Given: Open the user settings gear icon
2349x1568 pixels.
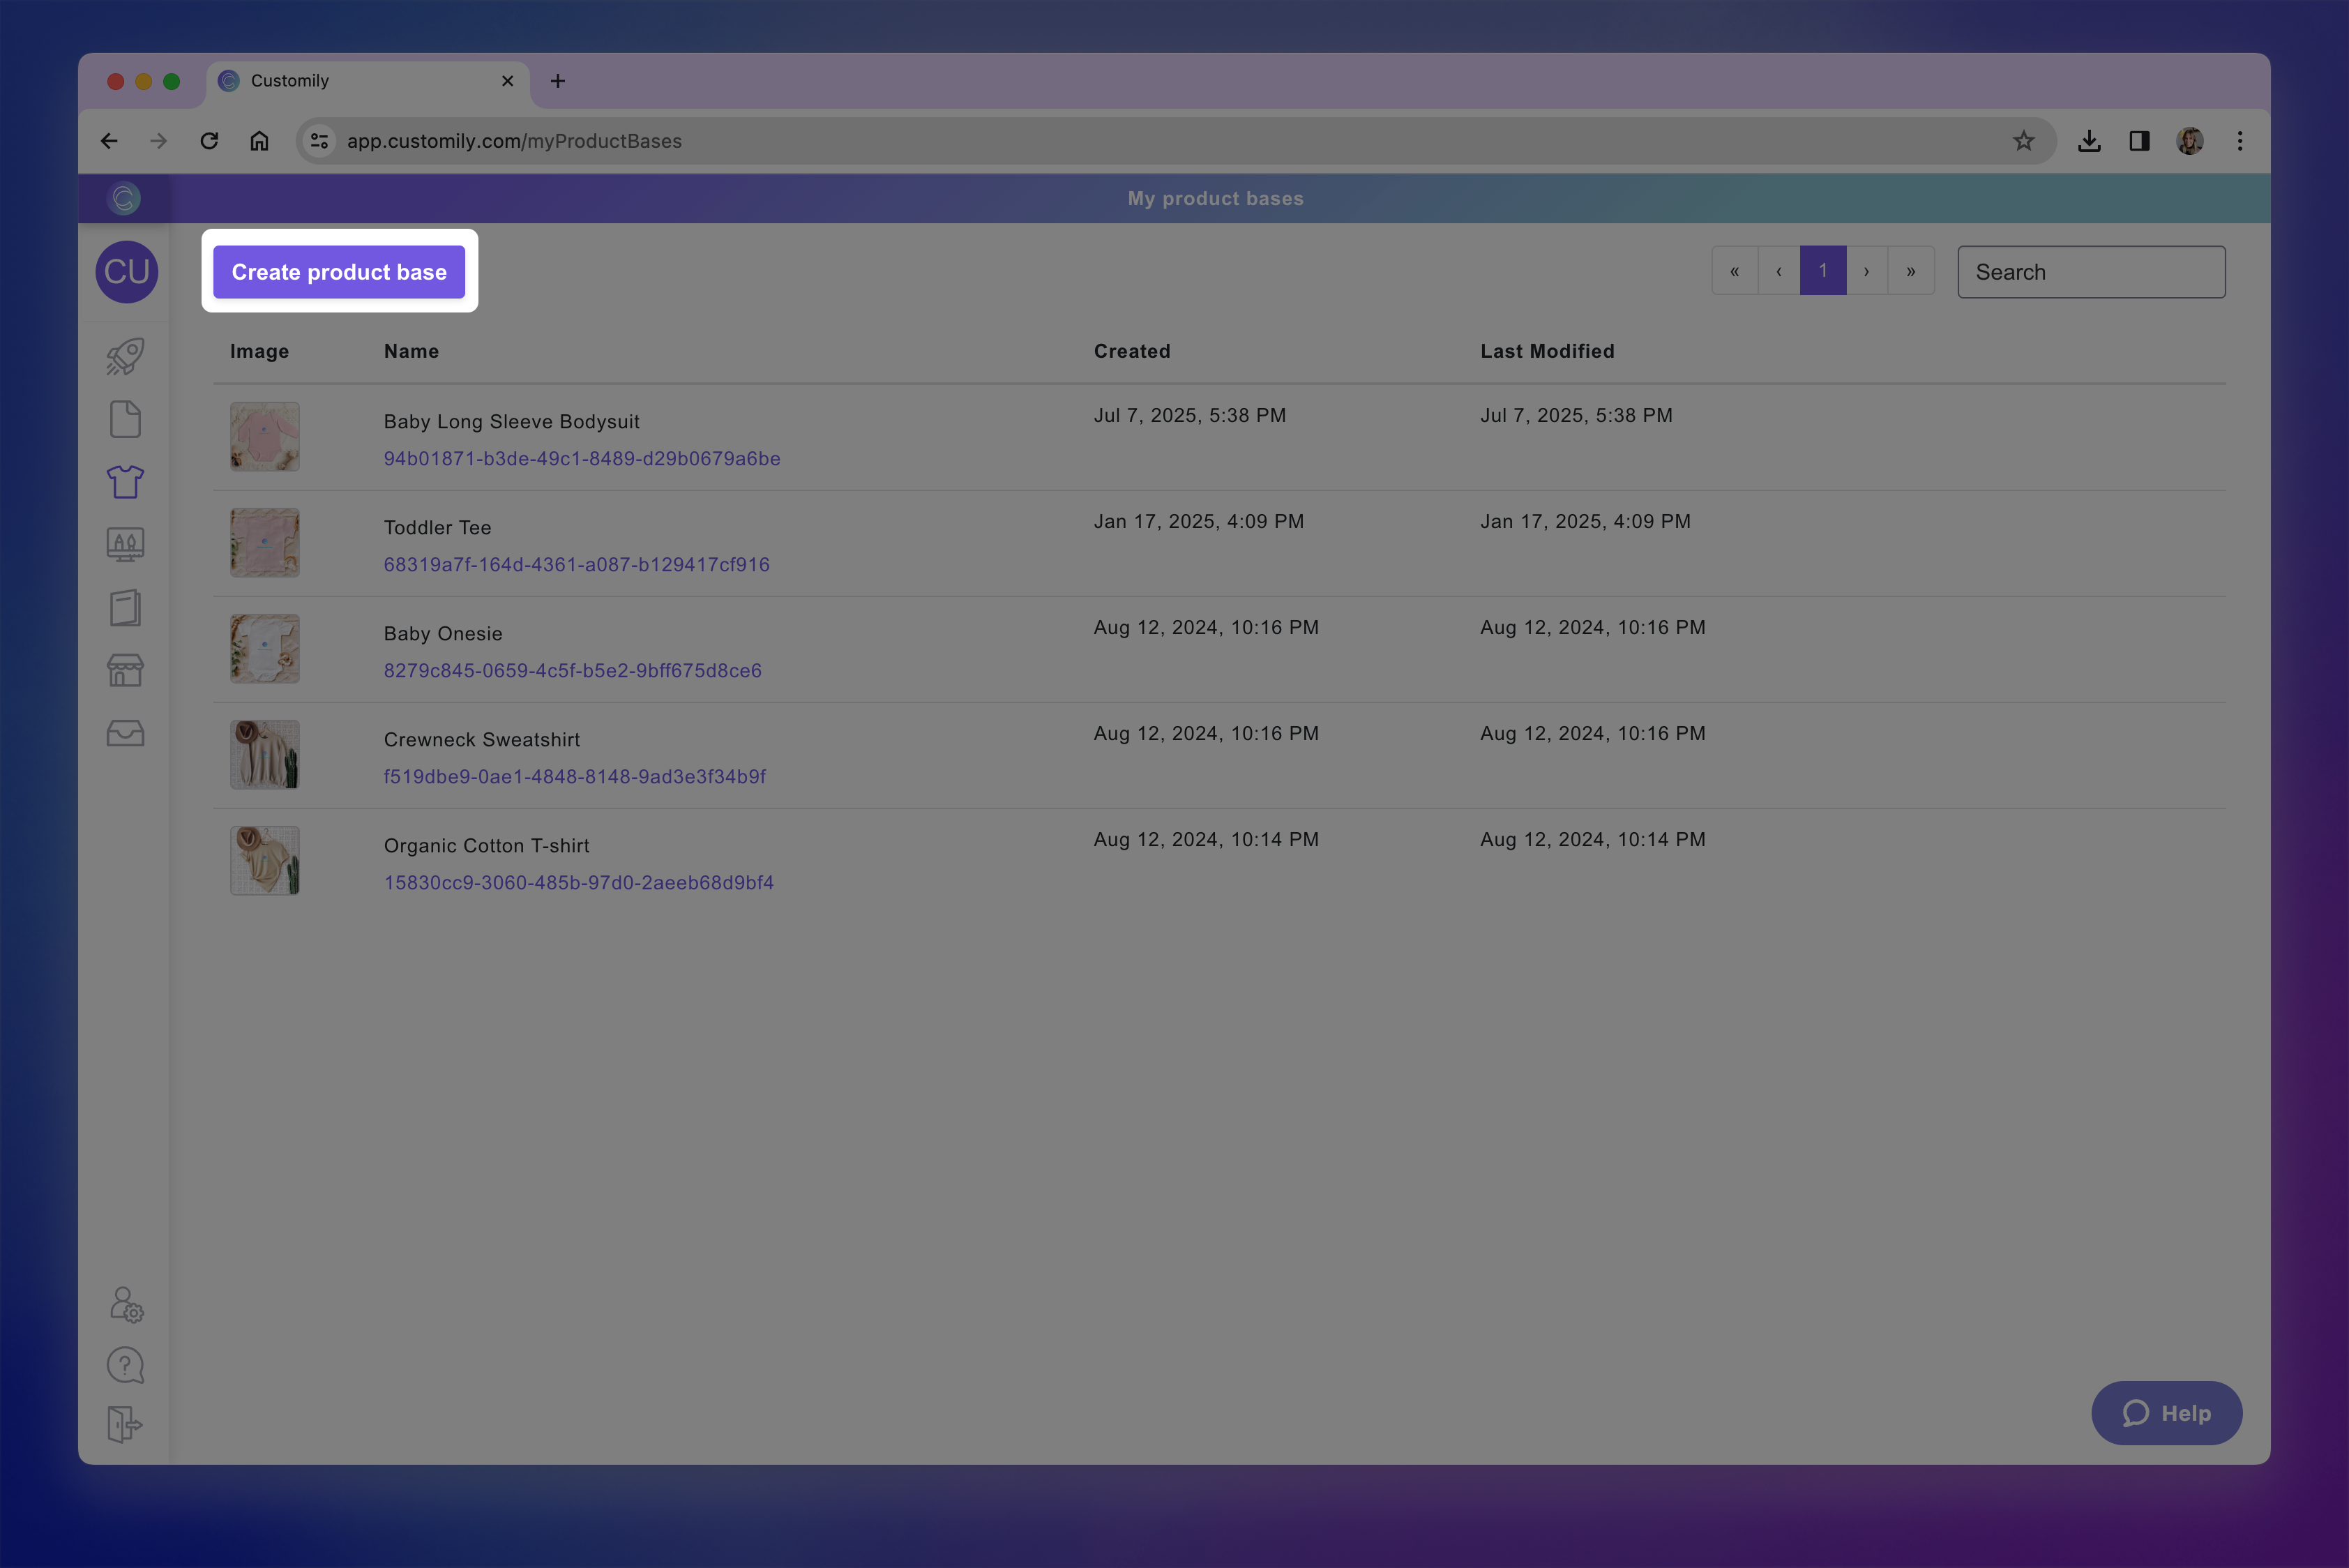Looking at the screenshot, I should click(x=126, y=1304).
